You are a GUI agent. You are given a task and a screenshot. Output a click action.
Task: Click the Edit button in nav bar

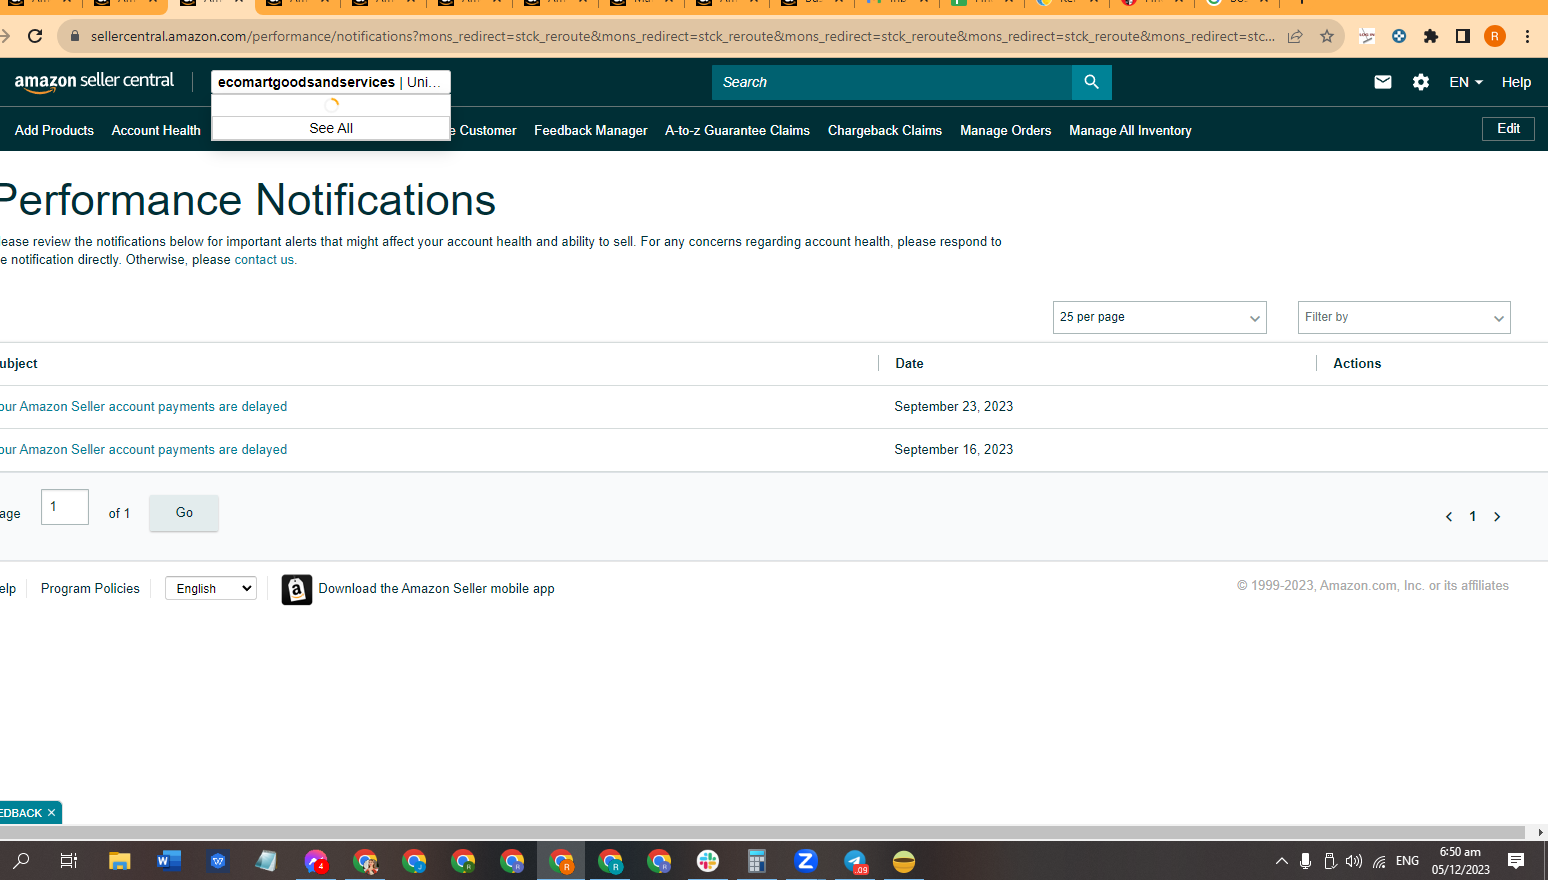point(1508,128)
